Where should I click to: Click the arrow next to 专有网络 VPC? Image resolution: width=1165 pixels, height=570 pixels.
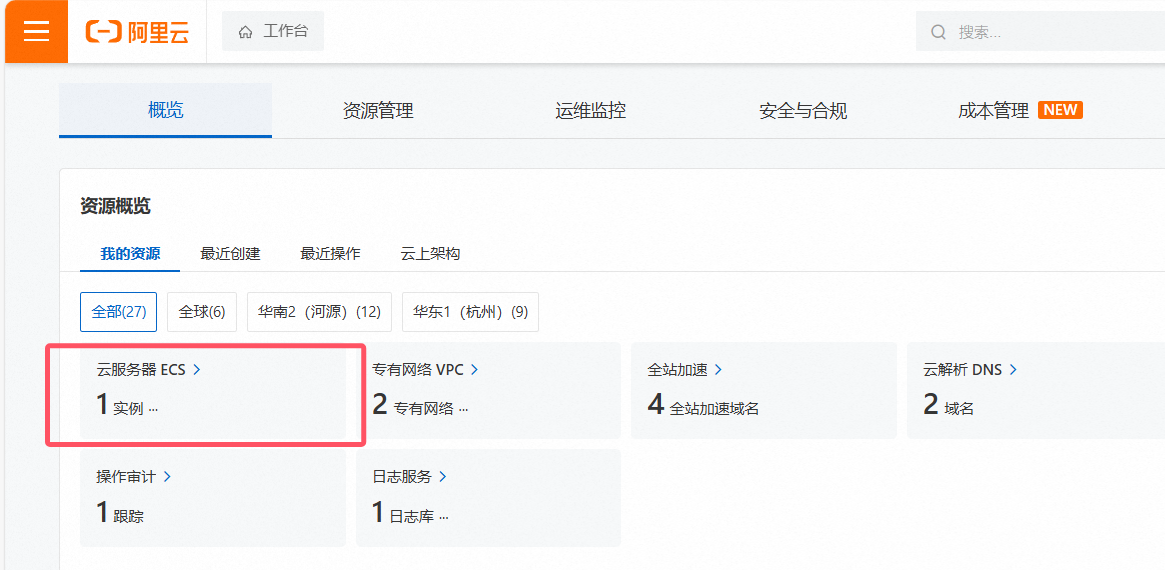point(474,369)
